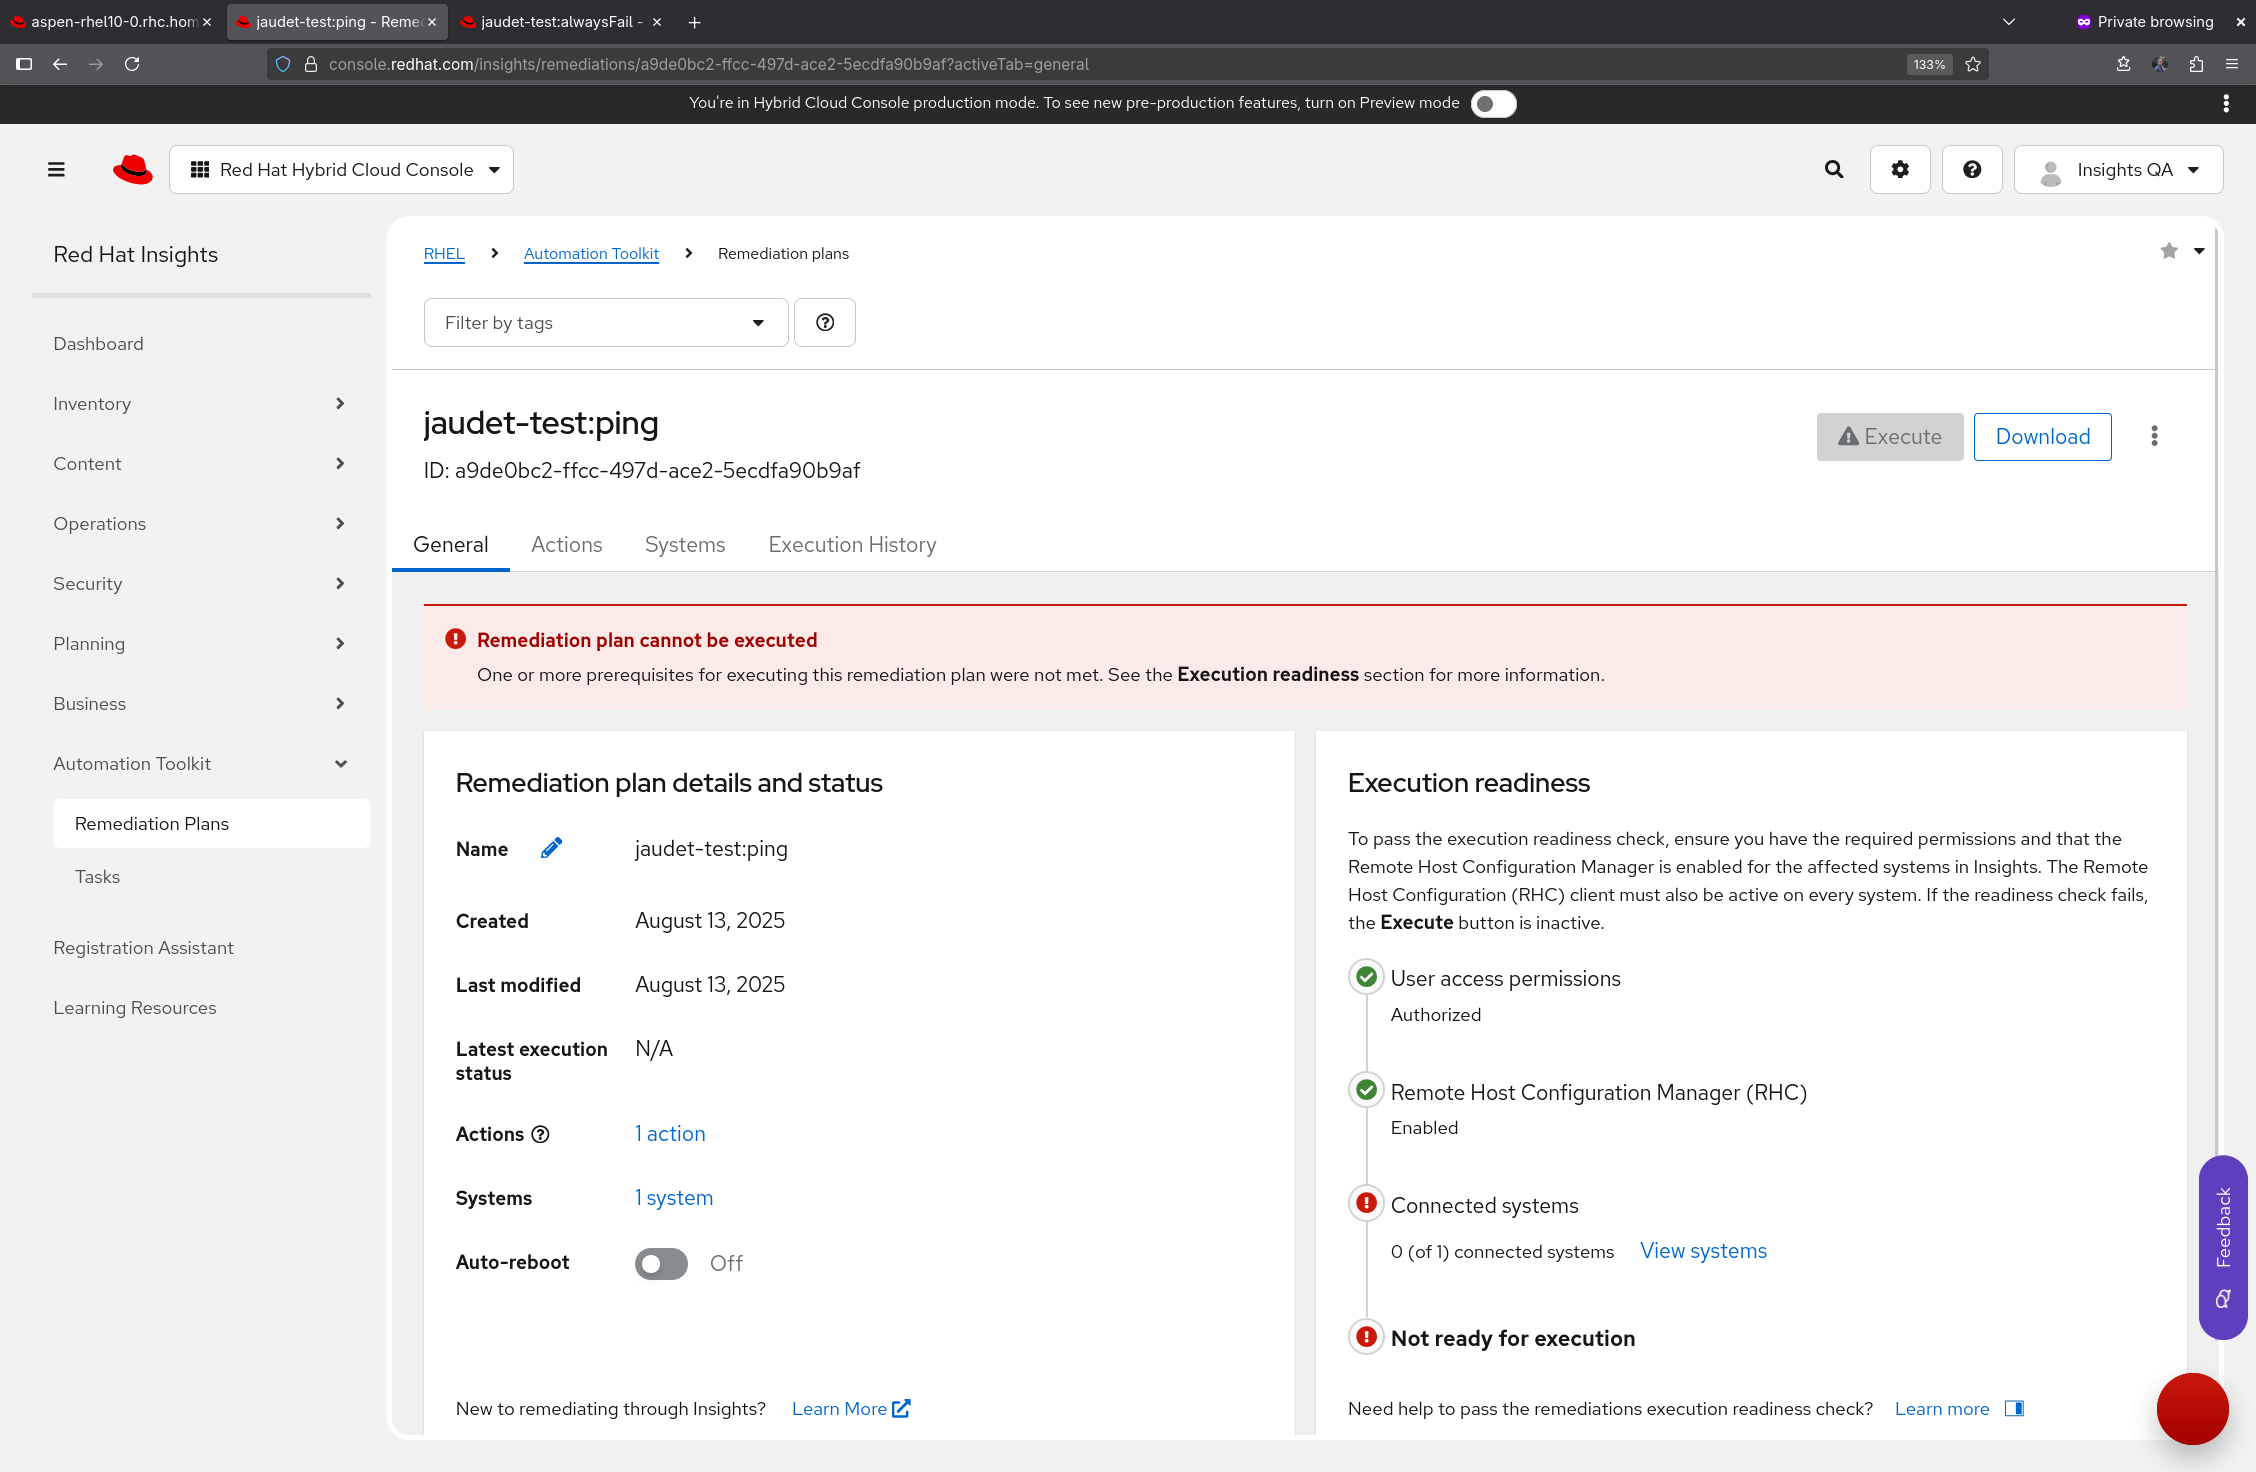Open the Filter by tags dropdown

605,322
